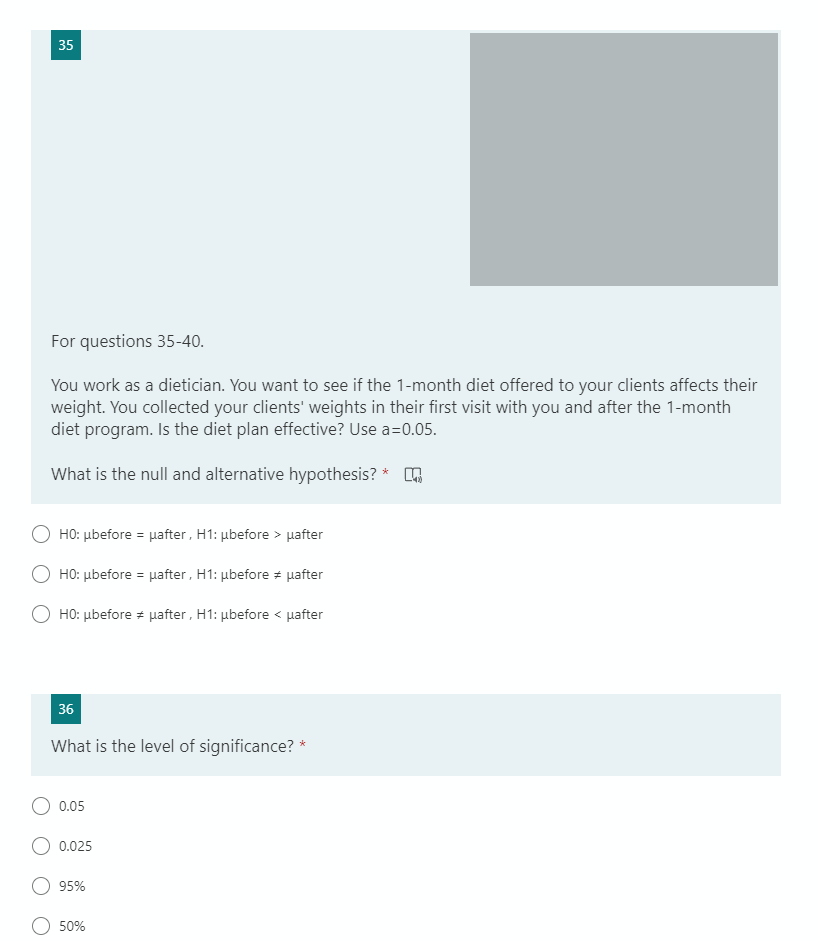
Task: Click the book-with-speaker read-aloud icon
Action: (413, 474)
